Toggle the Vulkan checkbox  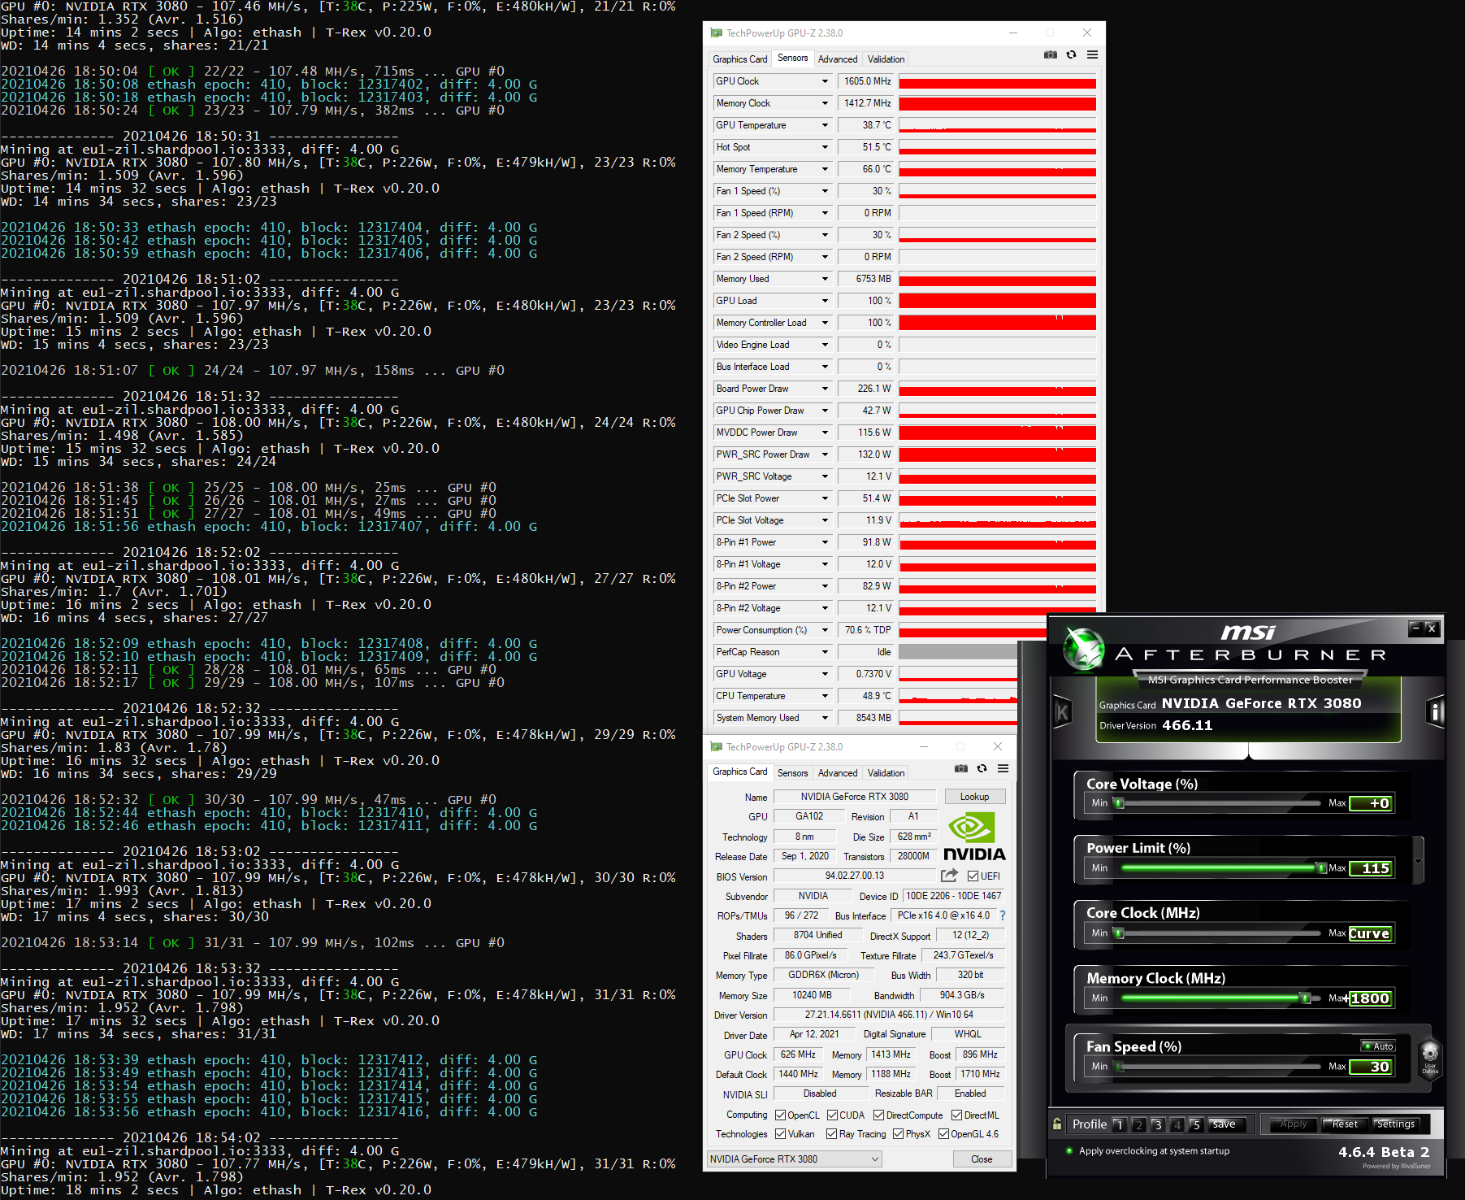(x=781, y=1134)
